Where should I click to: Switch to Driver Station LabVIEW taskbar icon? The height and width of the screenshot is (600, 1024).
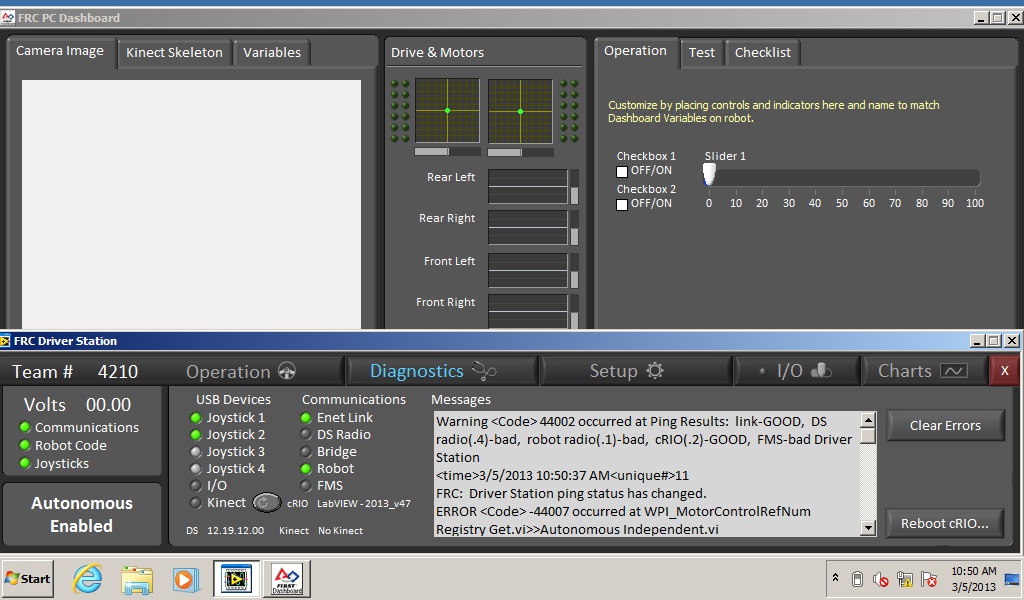click(236, 578)
